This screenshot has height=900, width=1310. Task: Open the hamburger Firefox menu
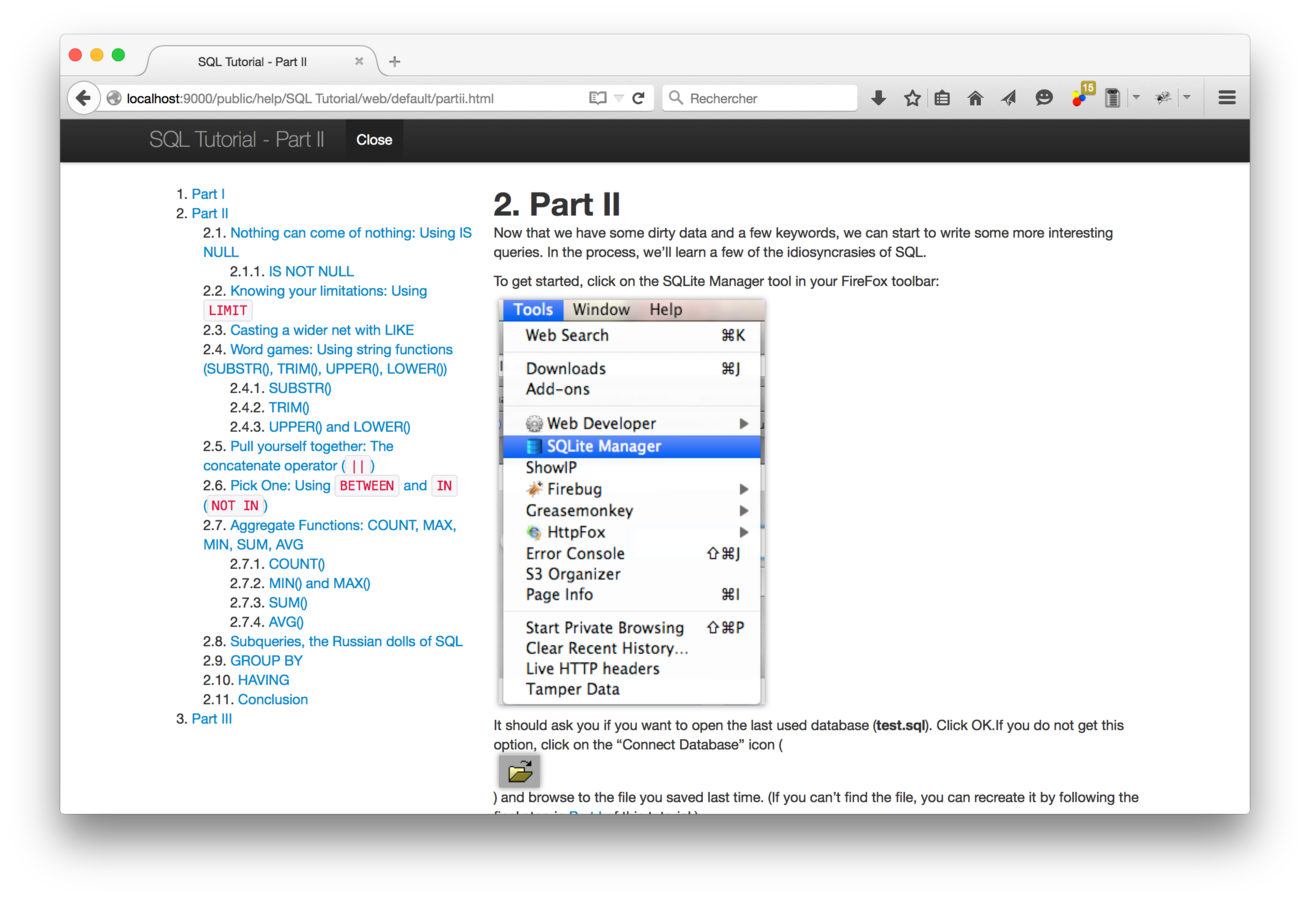click(x=1227, y=98)
